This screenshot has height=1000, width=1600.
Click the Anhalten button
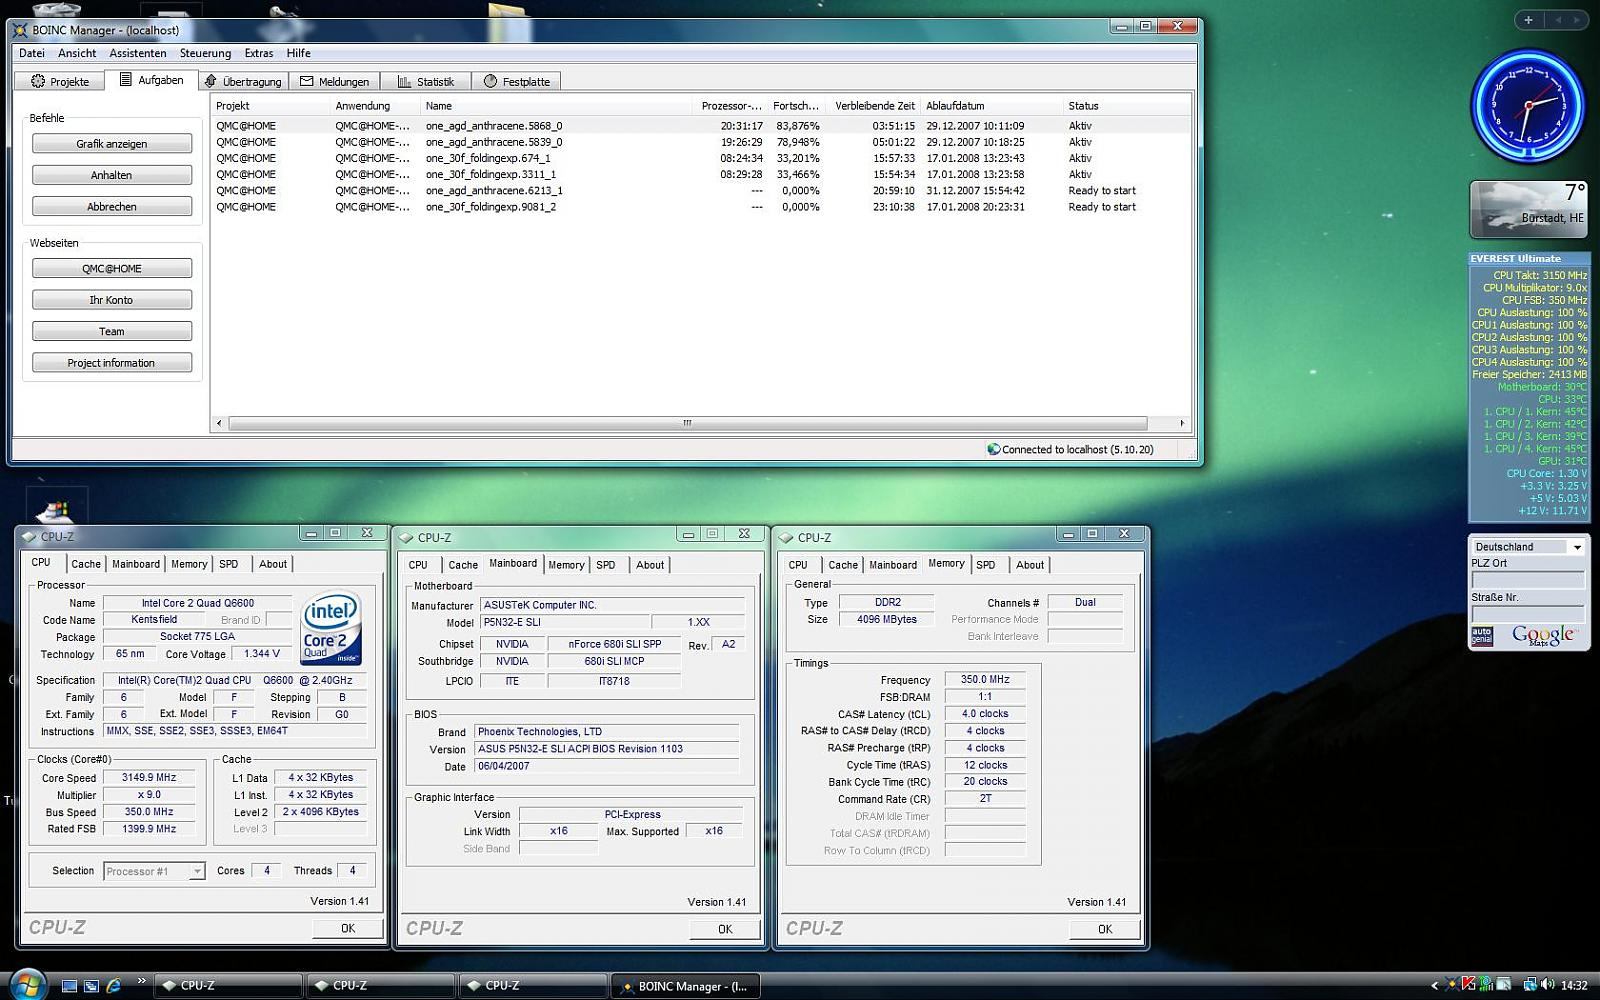point(112,175)
